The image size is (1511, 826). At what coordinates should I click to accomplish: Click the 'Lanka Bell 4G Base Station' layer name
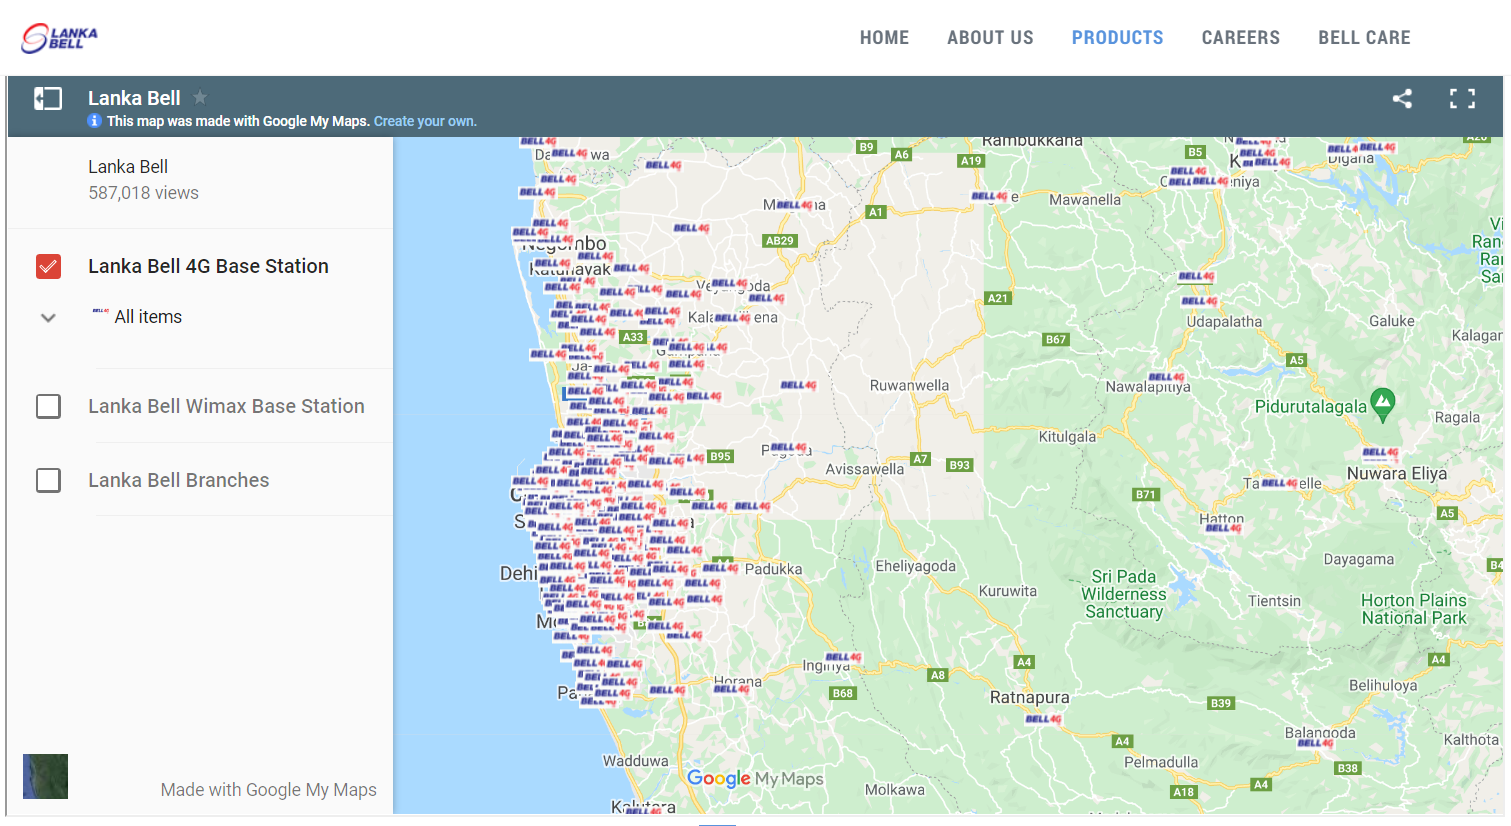[208, 266]
